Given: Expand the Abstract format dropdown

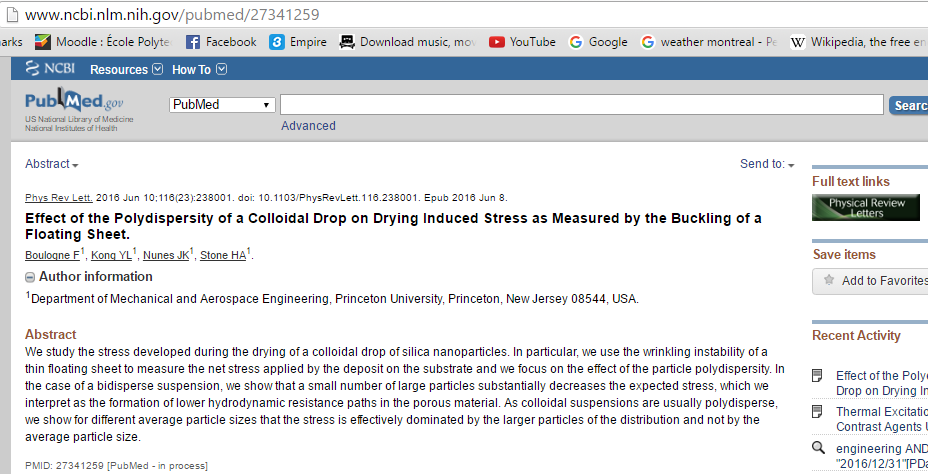Looking at the screenshot, I should (52, 164).
